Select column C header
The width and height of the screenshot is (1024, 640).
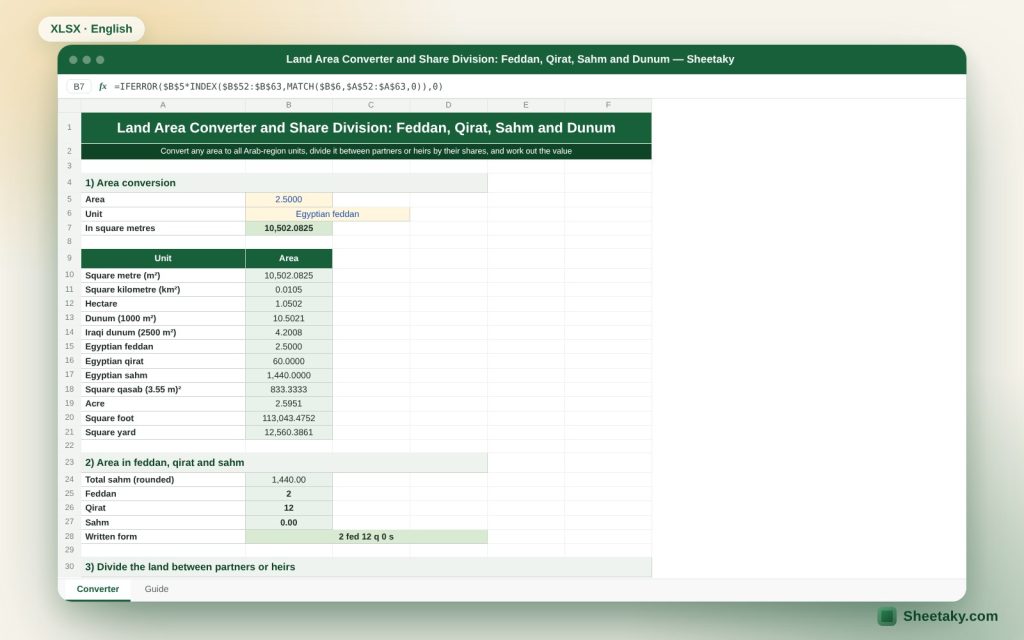(371, 104)
